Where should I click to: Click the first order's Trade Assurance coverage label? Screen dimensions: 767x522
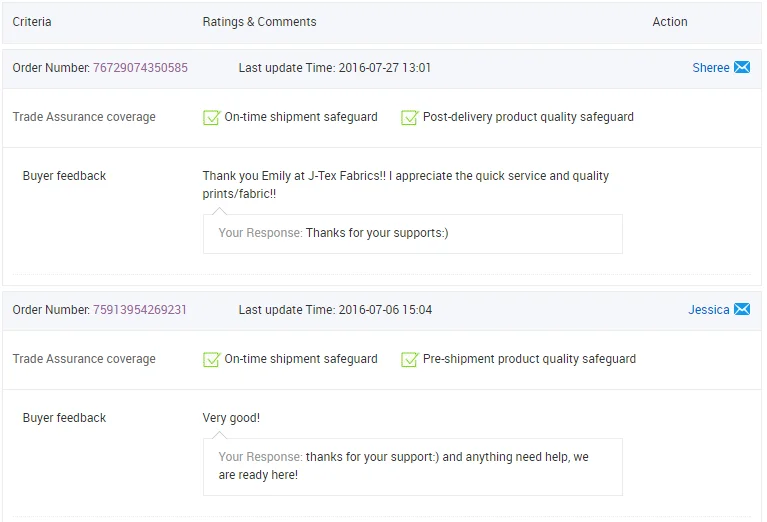point(84,117)
